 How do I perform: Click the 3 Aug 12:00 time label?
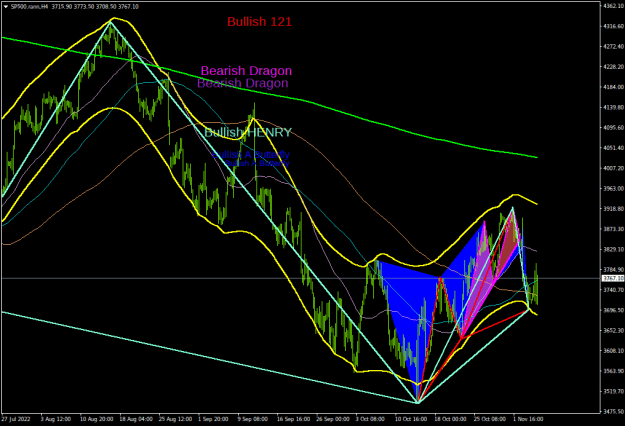(x=56, y=419)
